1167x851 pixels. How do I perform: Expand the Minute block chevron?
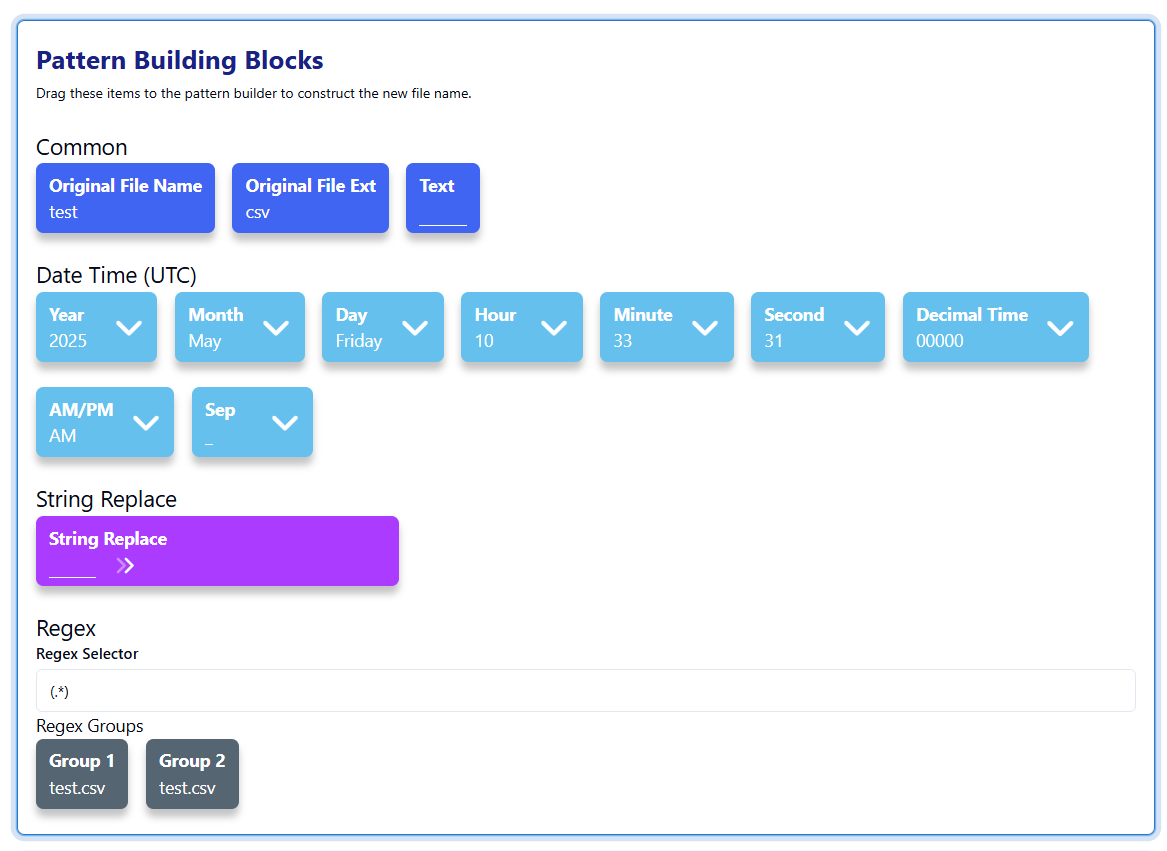[705, 328]
